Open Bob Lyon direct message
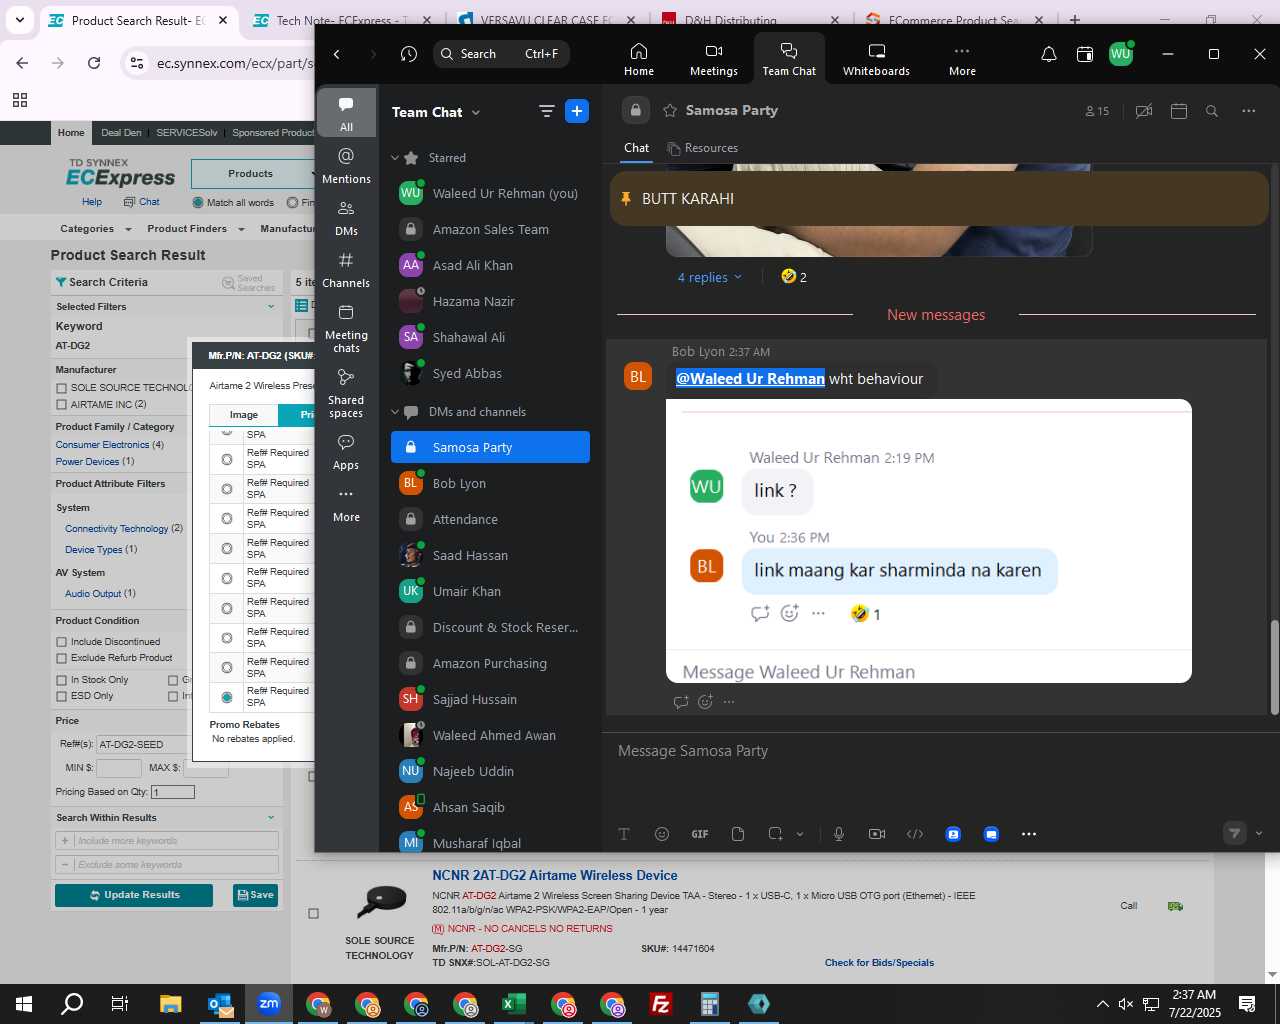The width and height of the screenshot is (1280, 1024). click(490, 483)
